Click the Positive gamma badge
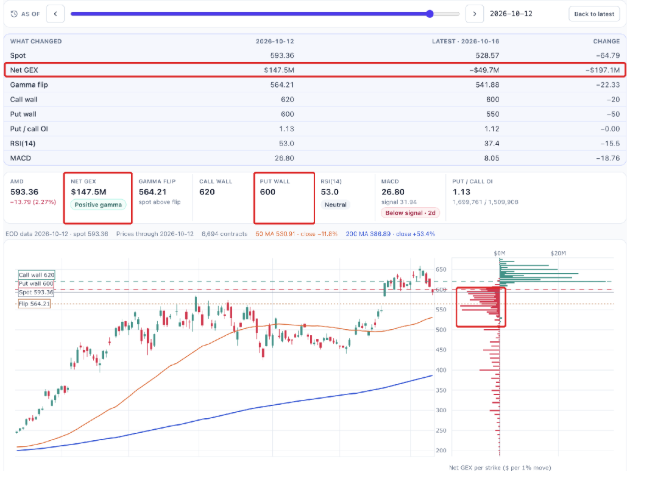Screen dimensions: 645x478 point(98,204)
